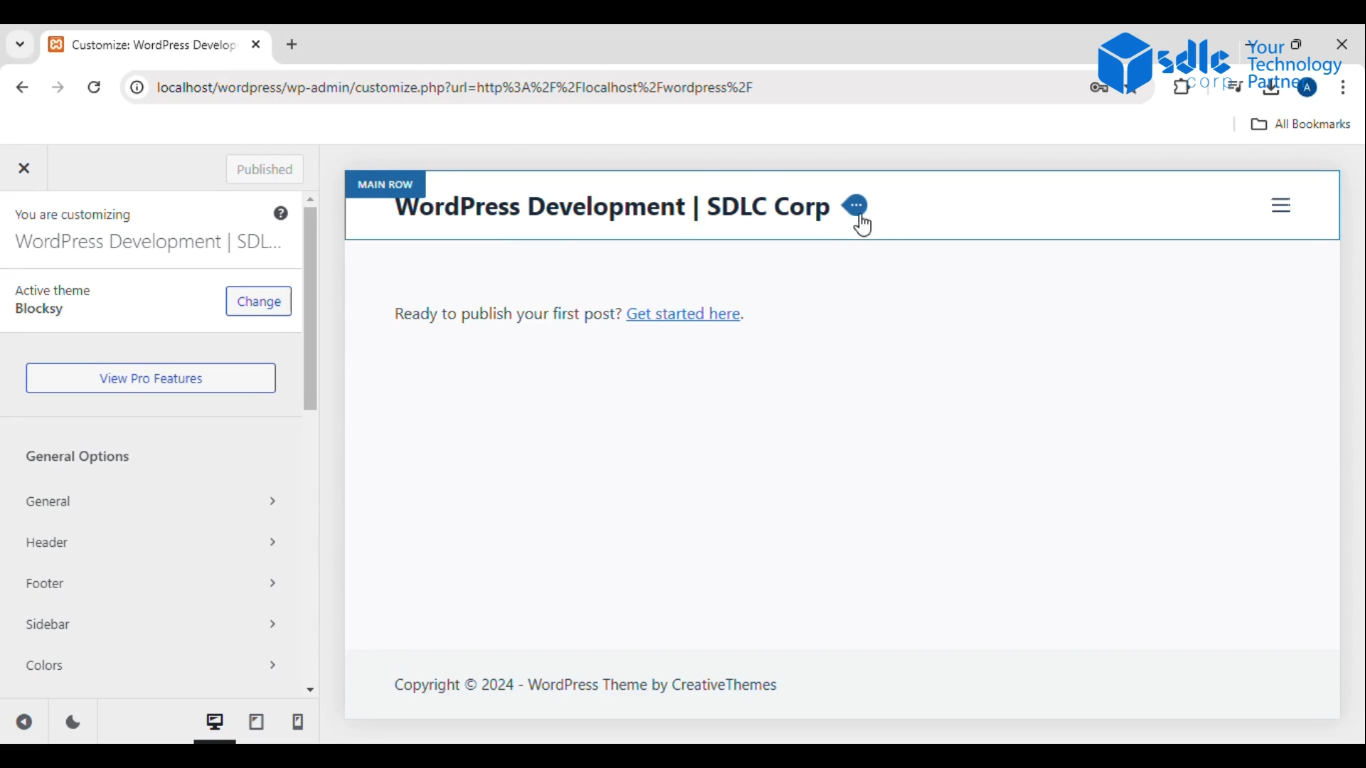Open the hamburger menu in preview header
The width and height of the screenshot is (1366, 768).
pyautogui.click(x=1281, y=205)
